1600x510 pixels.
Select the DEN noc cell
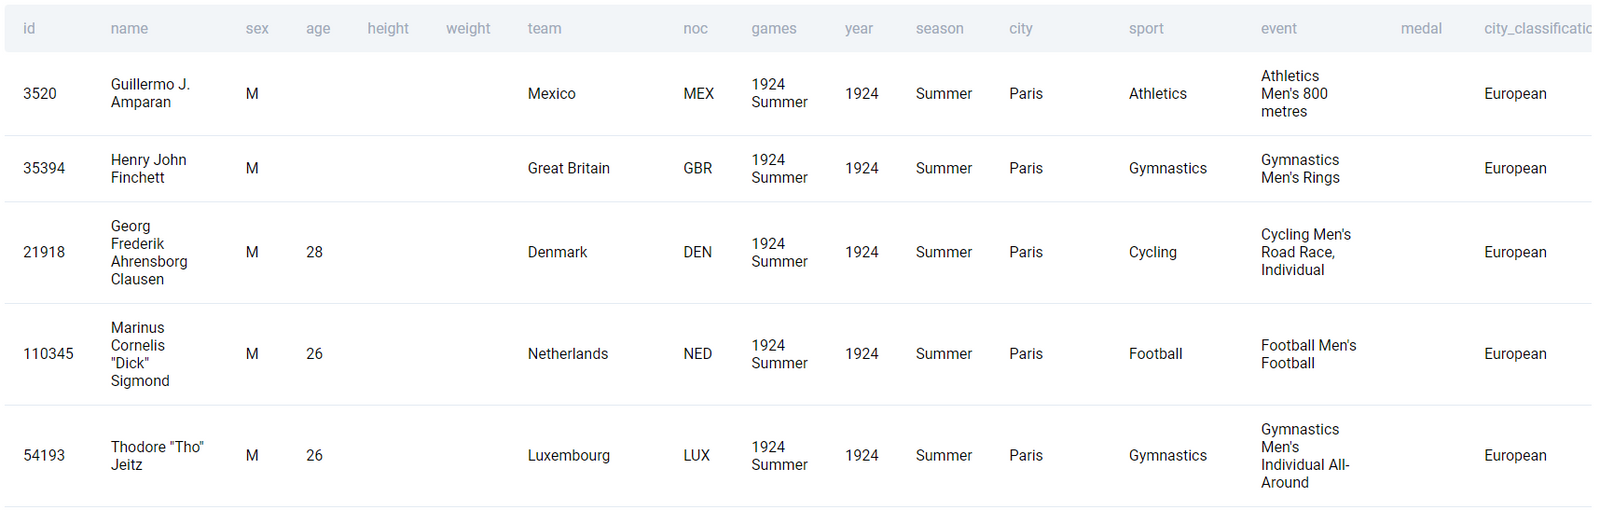click(697, 252)
